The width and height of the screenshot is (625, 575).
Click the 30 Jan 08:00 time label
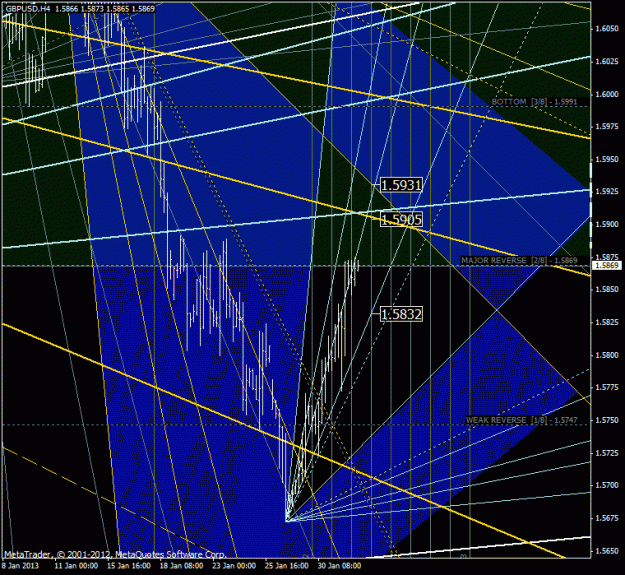[x=340, y=566]
